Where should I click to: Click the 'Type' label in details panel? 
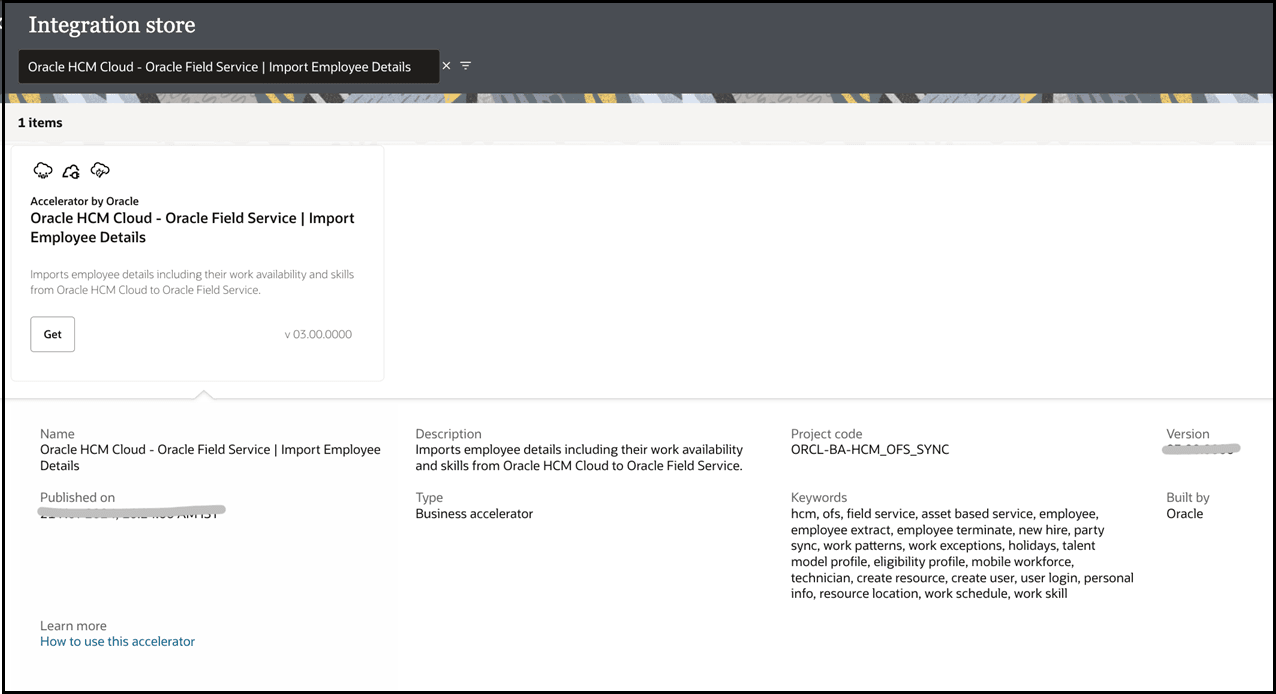pos(429,497)
